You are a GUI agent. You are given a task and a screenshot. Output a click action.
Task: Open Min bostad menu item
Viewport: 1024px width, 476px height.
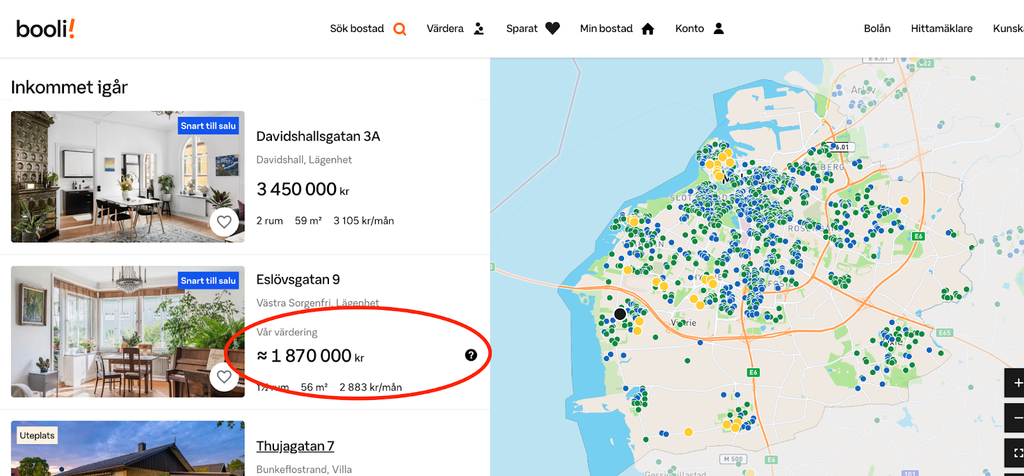[606, 29]
